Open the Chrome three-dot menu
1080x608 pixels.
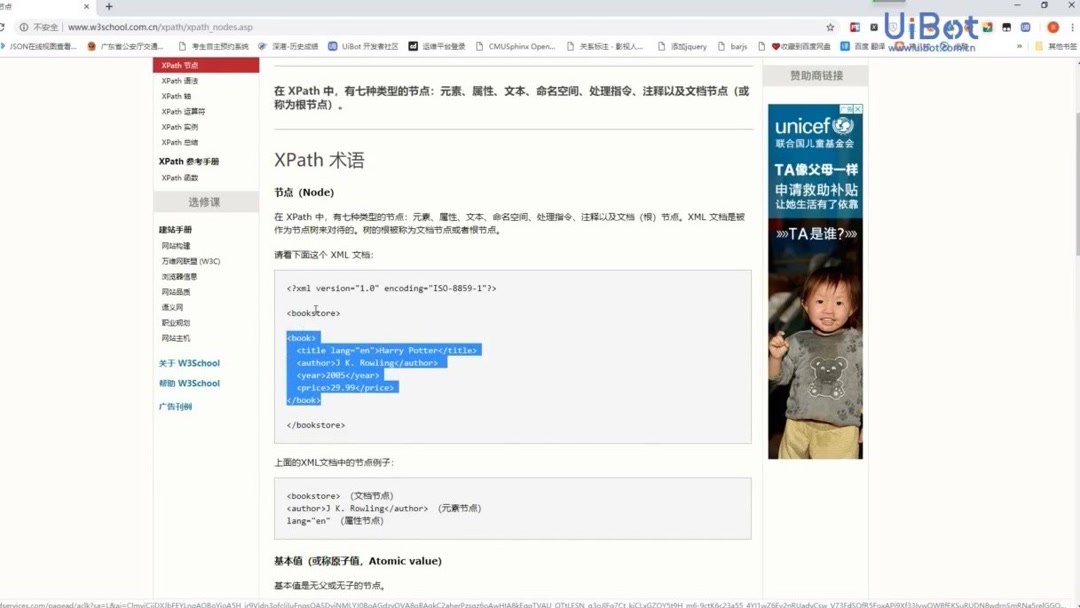coord(1072,27)
